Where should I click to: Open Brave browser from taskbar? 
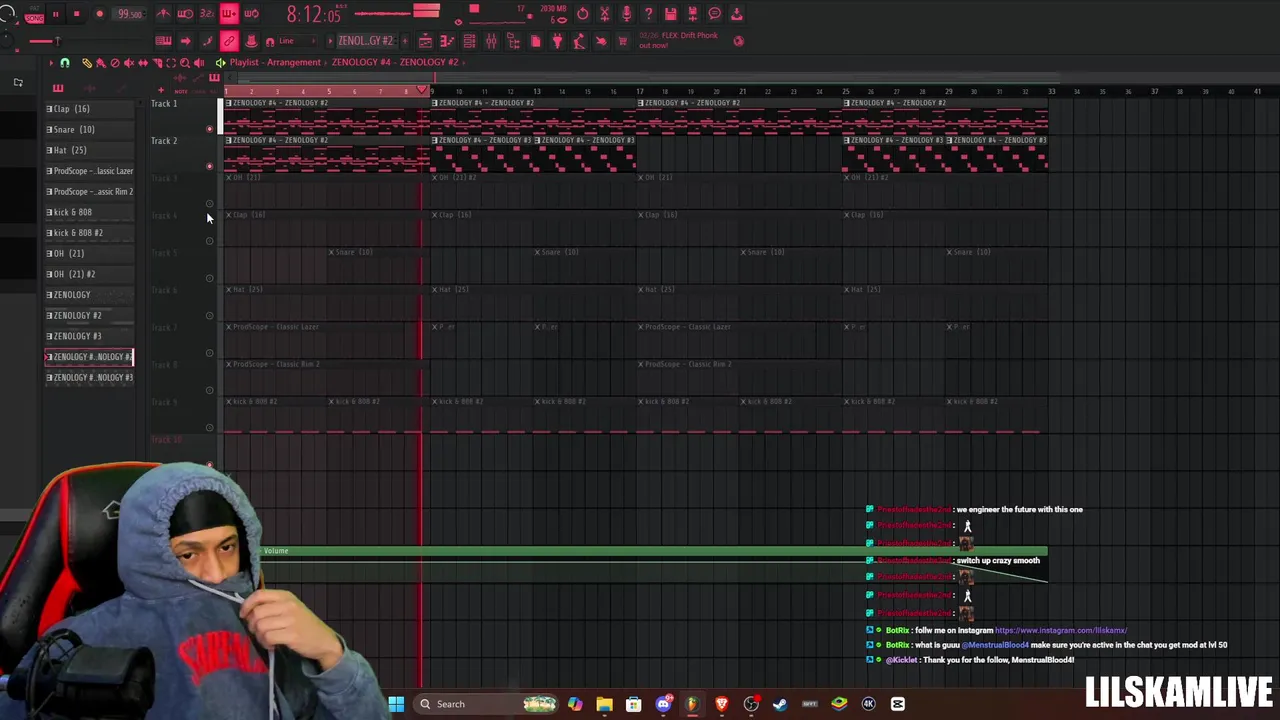pos(722,704)
